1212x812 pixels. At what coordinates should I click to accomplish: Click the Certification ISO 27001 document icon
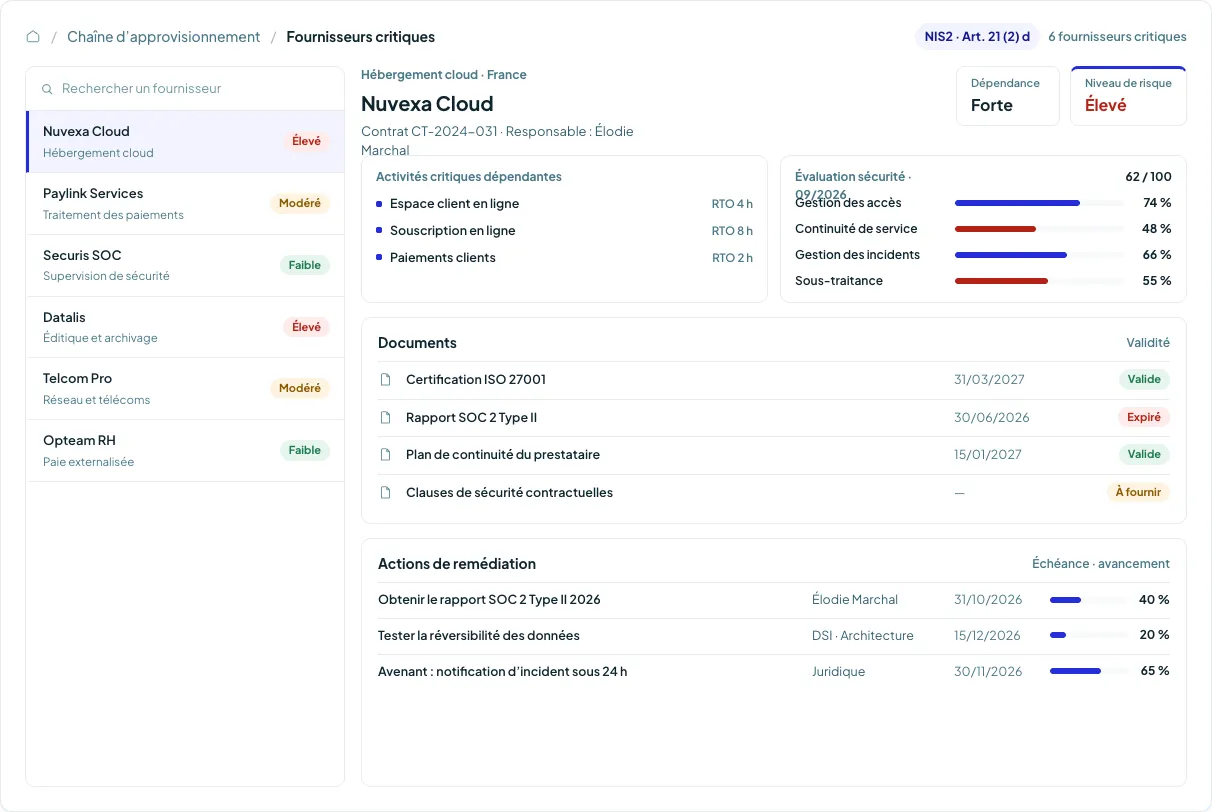[386, 380]
